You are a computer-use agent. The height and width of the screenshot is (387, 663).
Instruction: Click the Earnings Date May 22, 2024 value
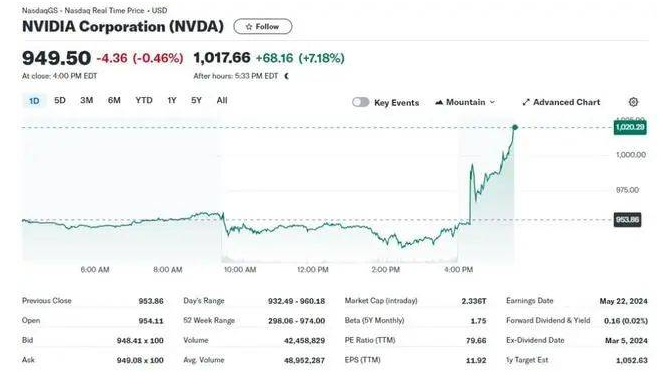[623, 301]
